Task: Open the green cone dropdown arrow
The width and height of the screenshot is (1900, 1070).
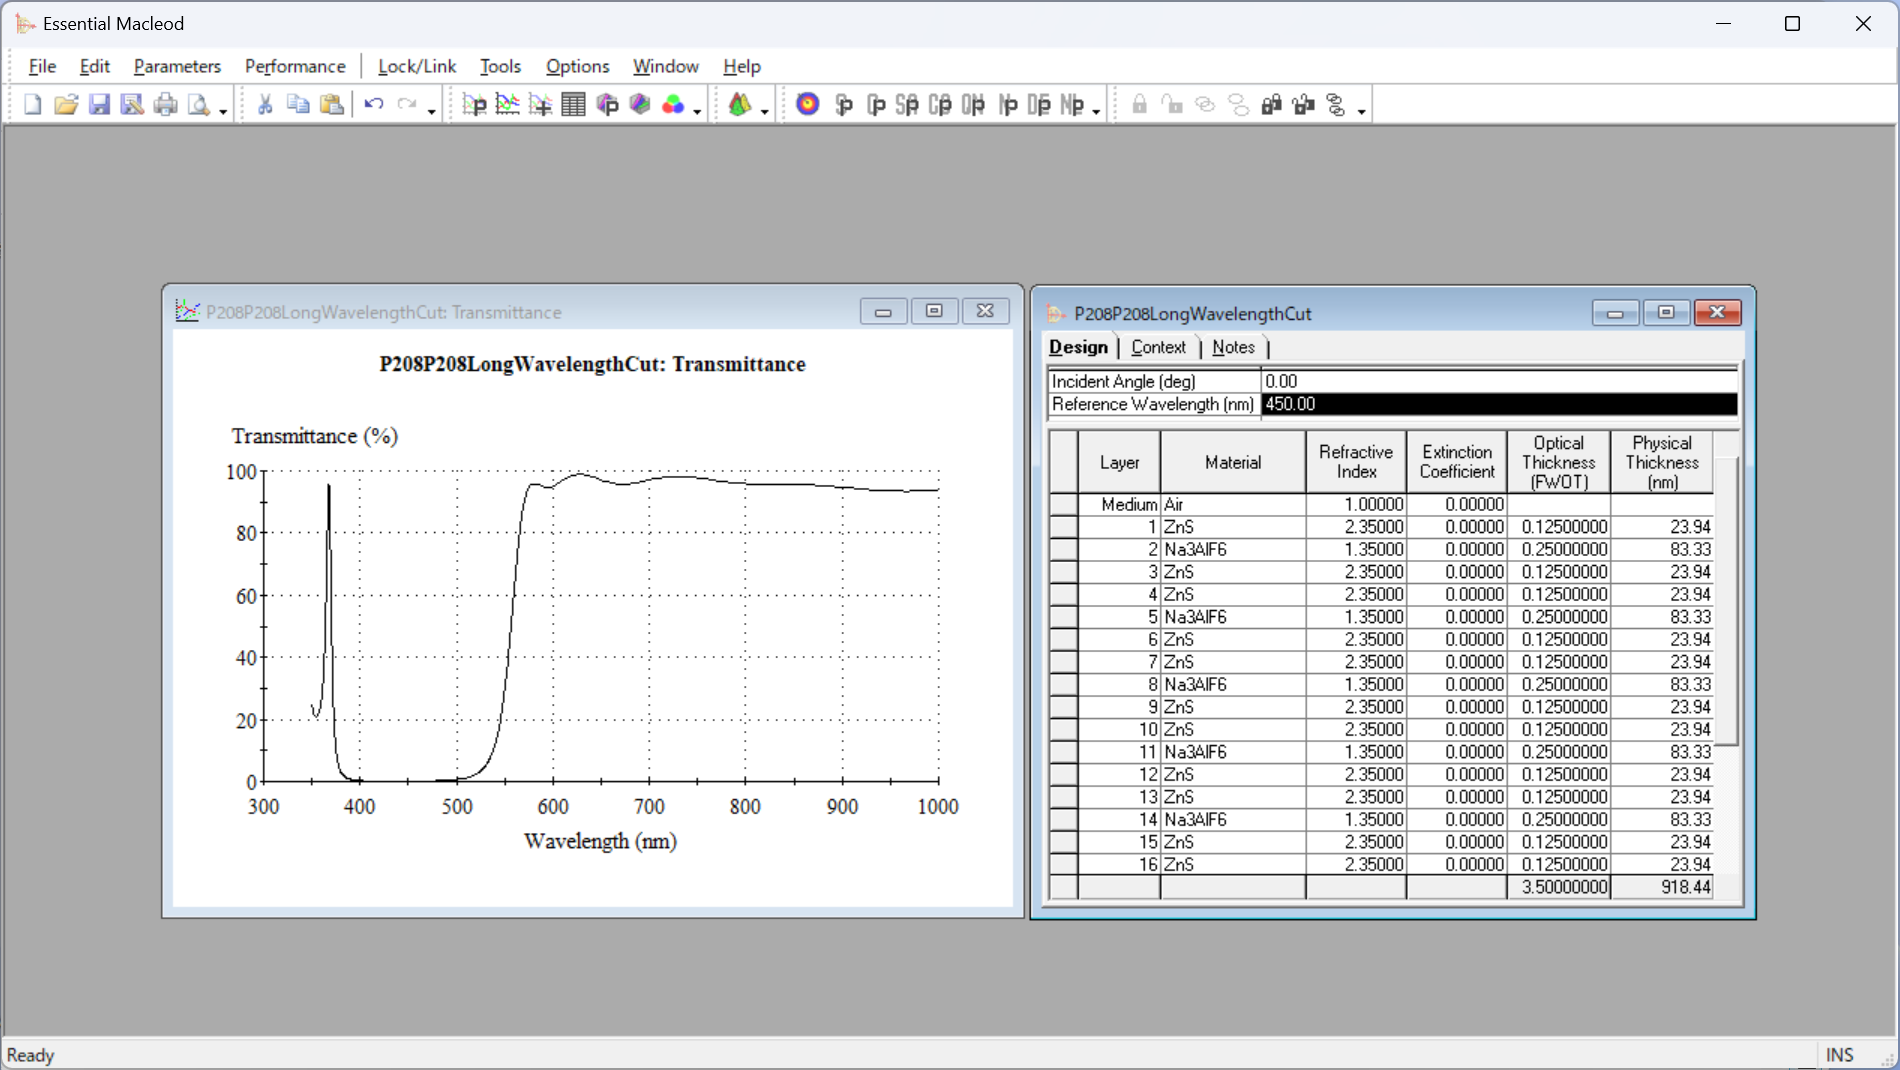Action: point(764,110)
